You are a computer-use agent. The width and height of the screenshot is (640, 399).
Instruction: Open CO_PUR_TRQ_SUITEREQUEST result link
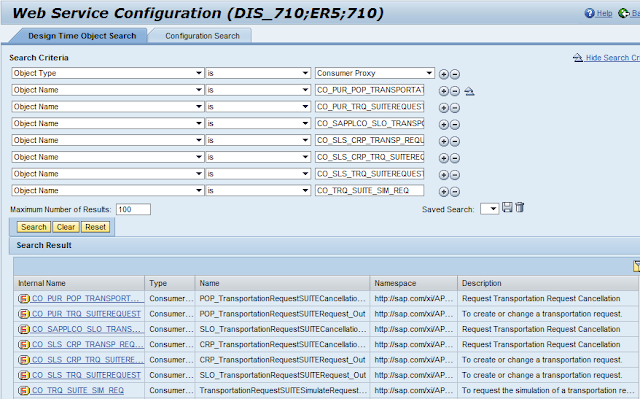pos(86,314)
